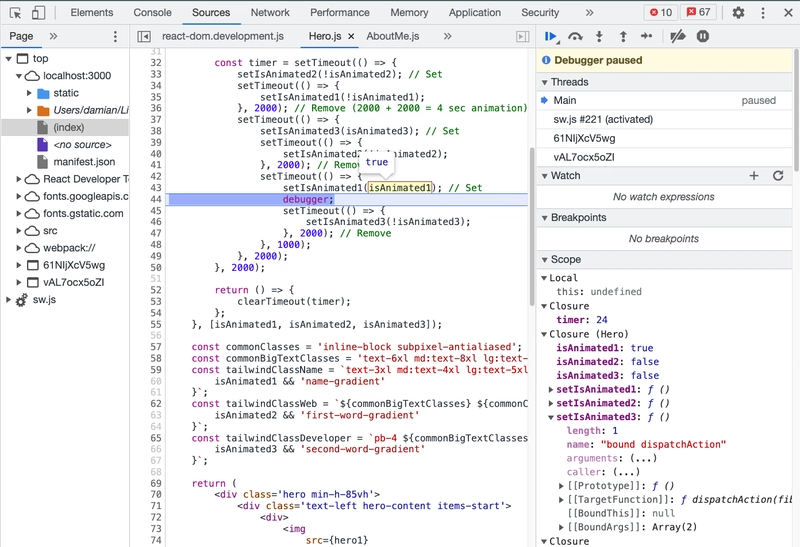Screen dimensions: 800x547
Task: Close the Hero.js tab
Action: pos(351,36)
